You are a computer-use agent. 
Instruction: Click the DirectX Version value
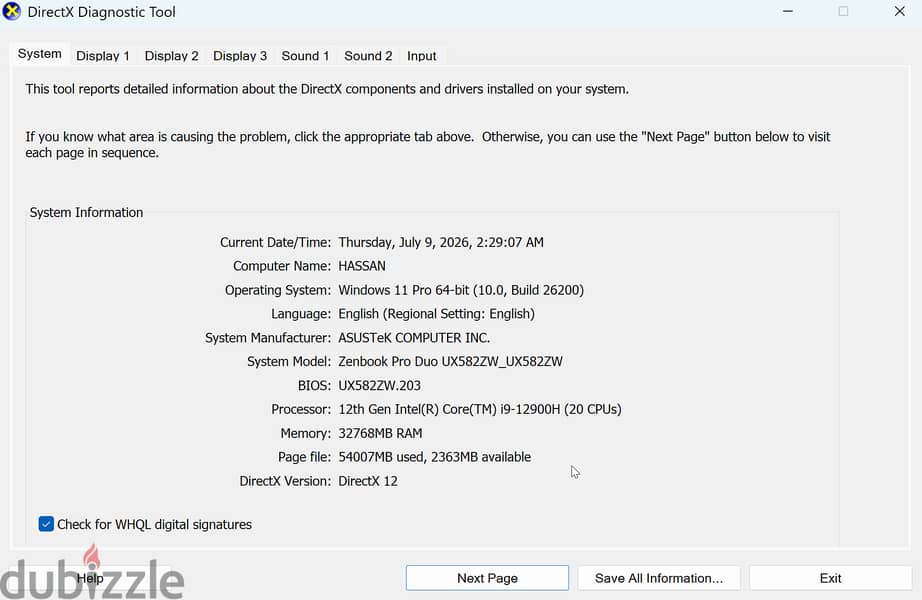[x=368, y=481]
